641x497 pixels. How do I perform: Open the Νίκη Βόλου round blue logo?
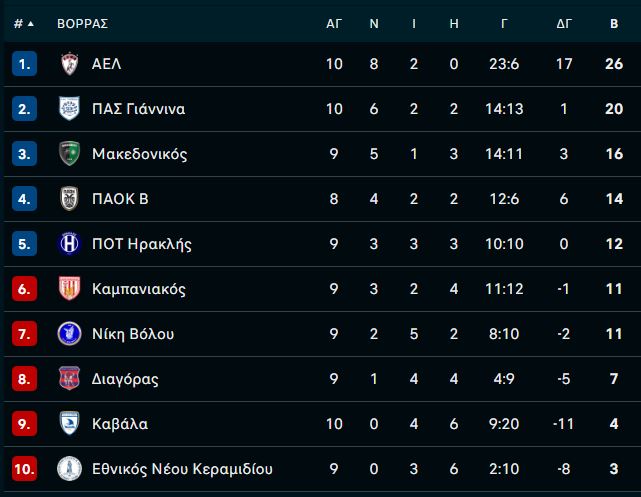tap(69, 334)
